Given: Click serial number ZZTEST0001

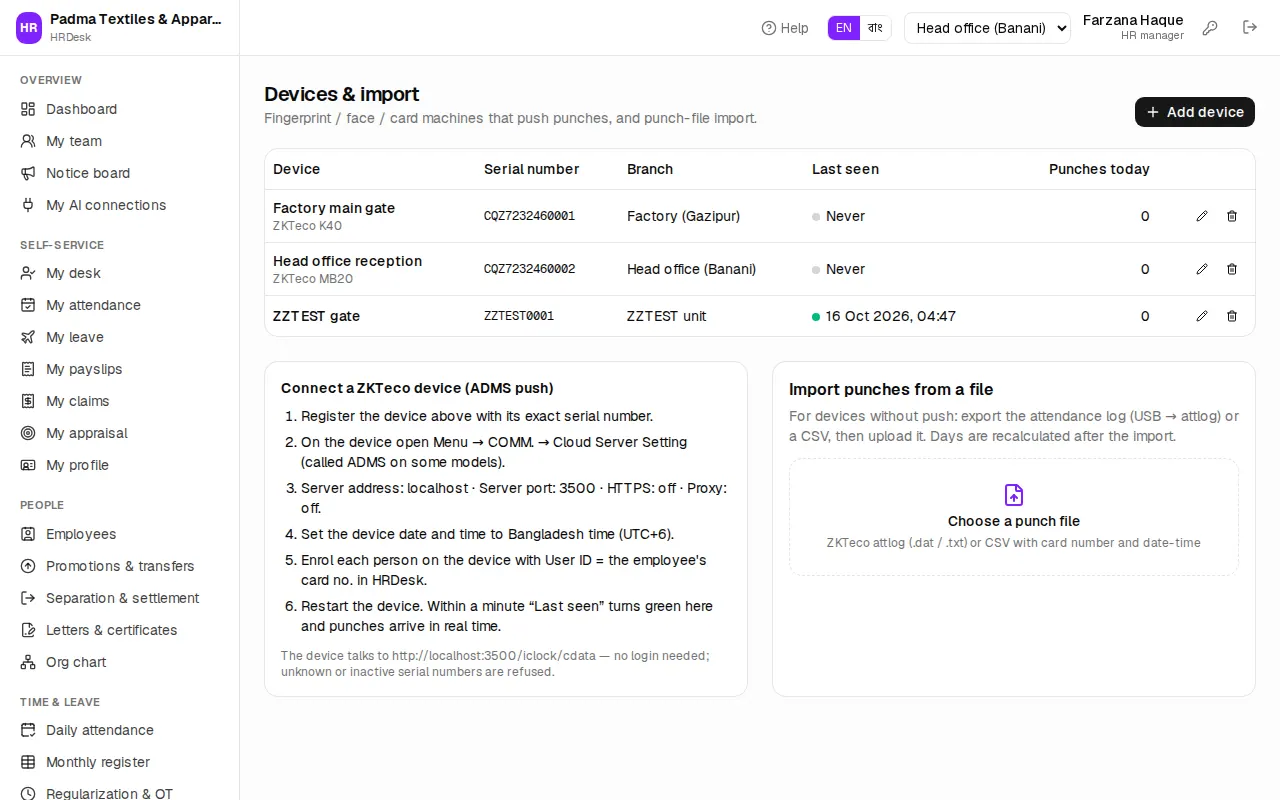Looking at the screenshot, I should [519, 316].
